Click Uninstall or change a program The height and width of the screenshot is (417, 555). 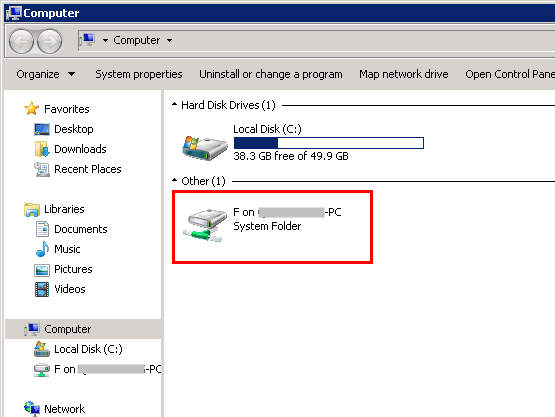click(x=271, y=74)
